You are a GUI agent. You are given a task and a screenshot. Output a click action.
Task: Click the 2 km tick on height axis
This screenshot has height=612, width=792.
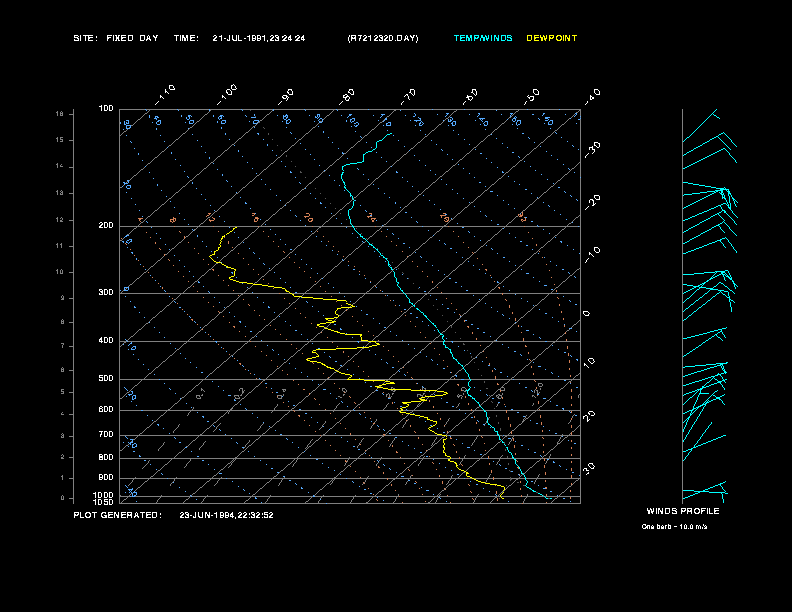[63, 457]
